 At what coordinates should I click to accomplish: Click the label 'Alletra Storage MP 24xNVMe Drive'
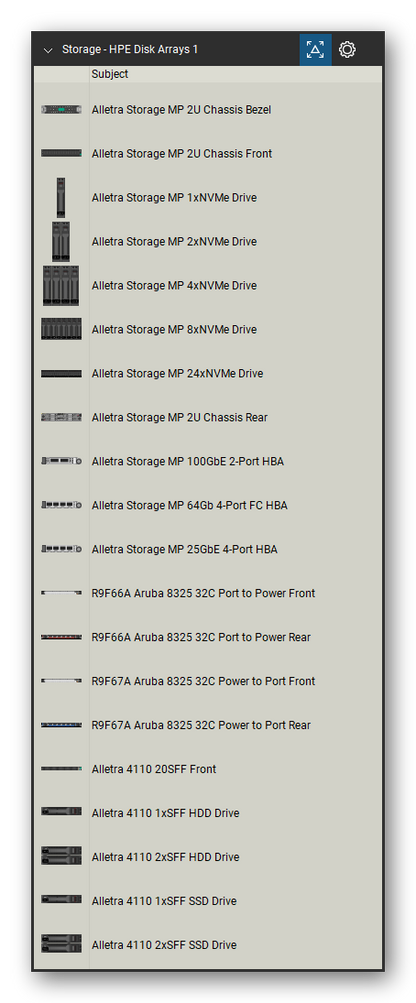coord(177,374)
